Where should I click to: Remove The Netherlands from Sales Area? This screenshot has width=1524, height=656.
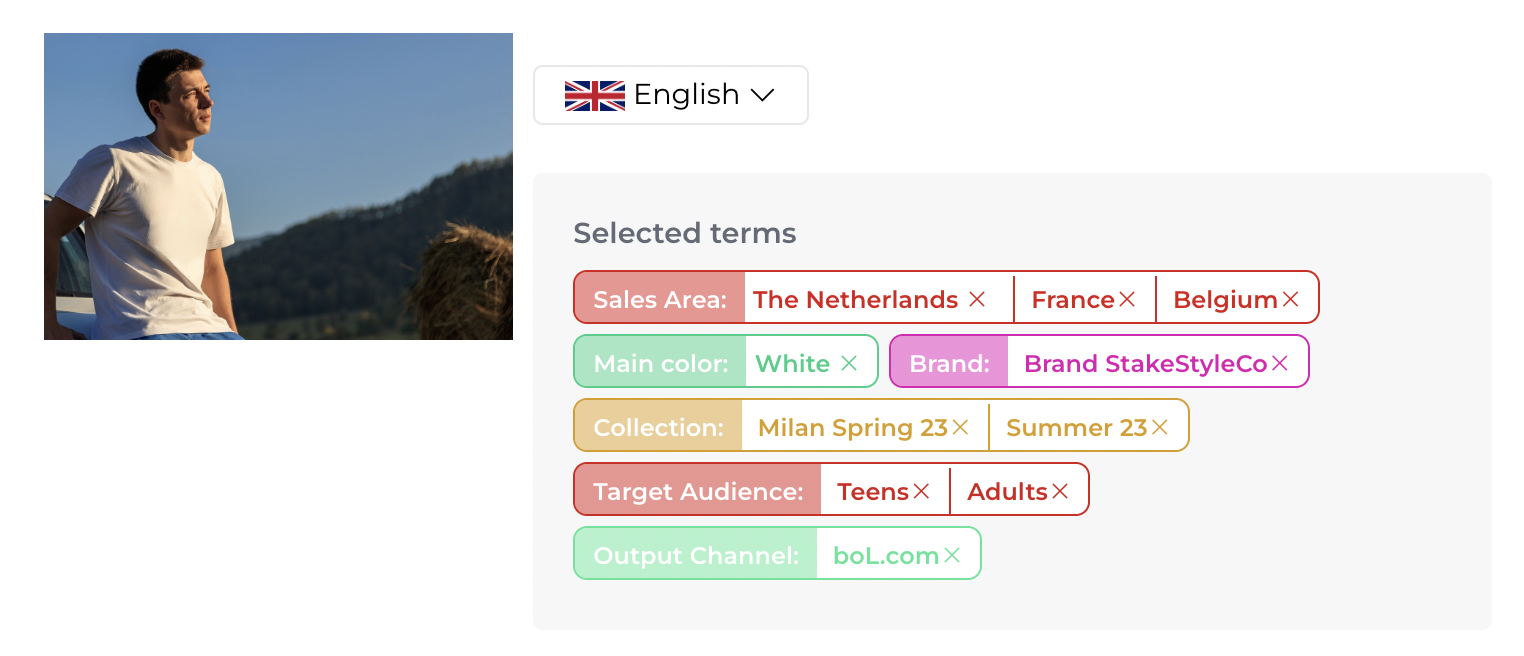977,299
